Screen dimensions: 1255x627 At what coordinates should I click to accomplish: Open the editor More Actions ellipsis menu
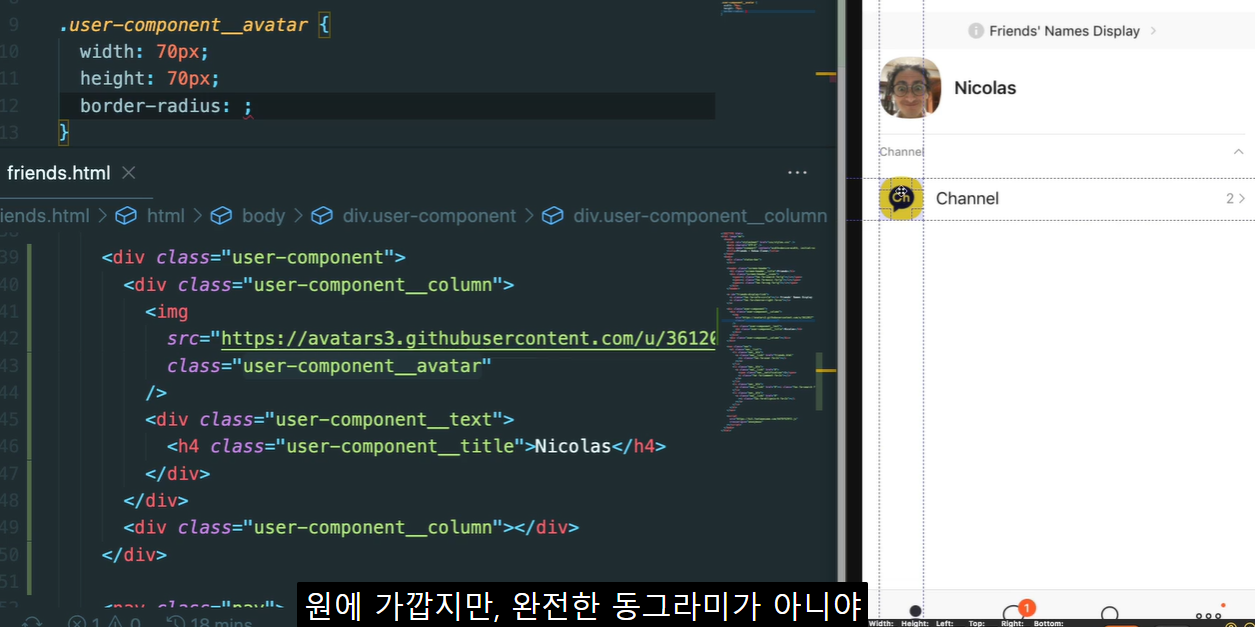[797, 173]
